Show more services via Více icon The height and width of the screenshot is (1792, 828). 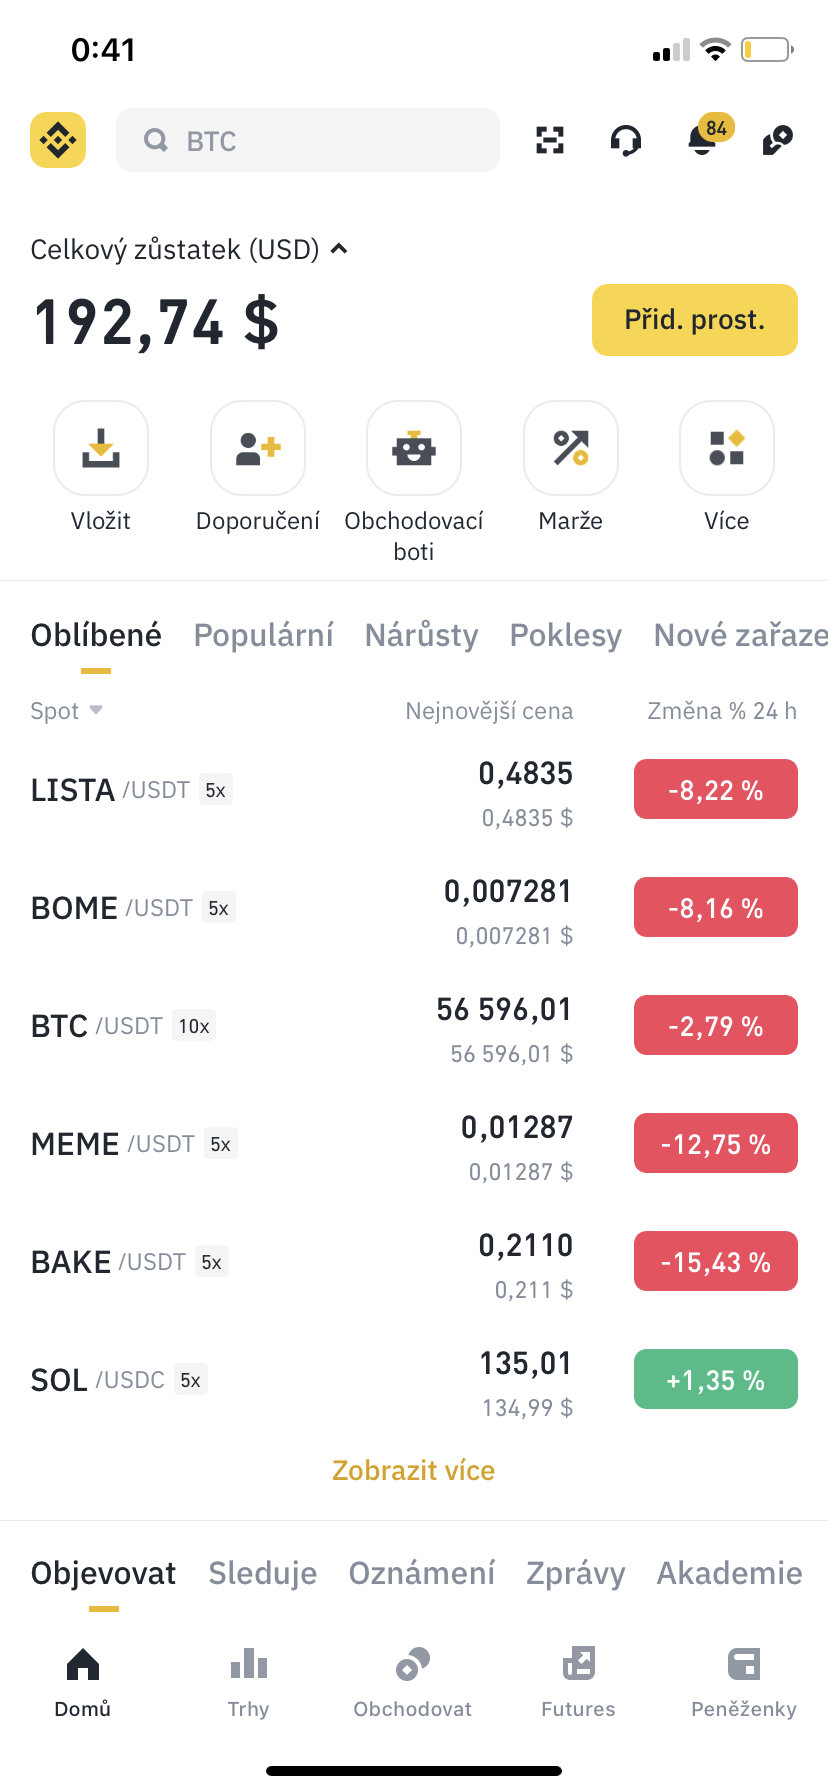(x=727, y=449)
